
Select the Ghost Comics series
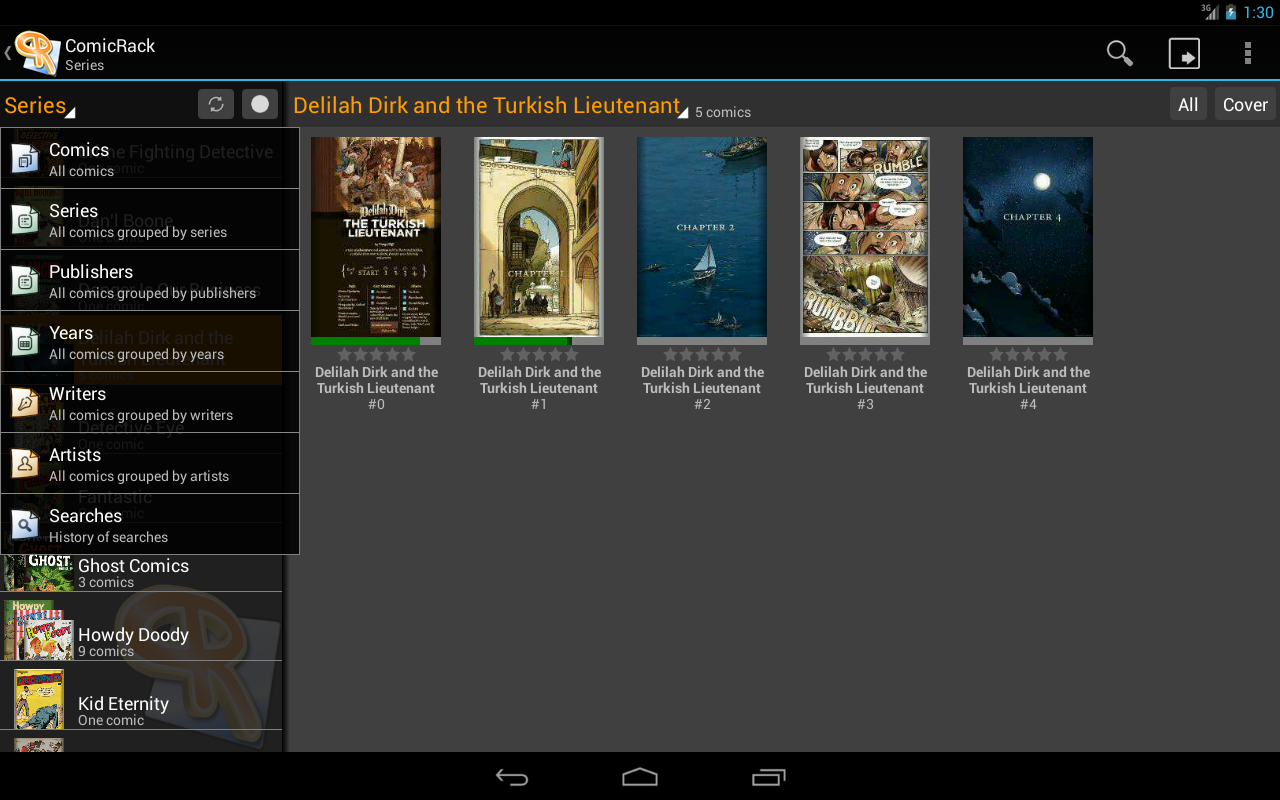click(141, 573)
